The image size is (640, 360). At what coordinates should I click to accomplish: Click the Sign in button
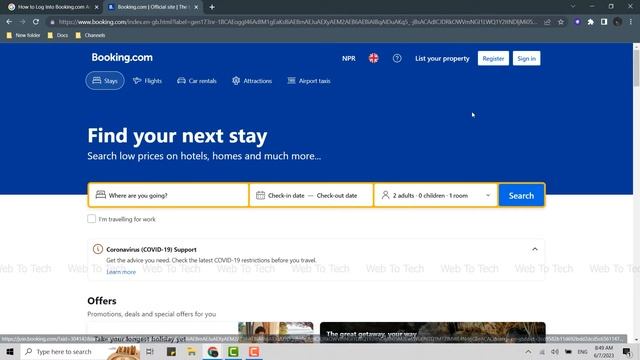pos(527,58)
